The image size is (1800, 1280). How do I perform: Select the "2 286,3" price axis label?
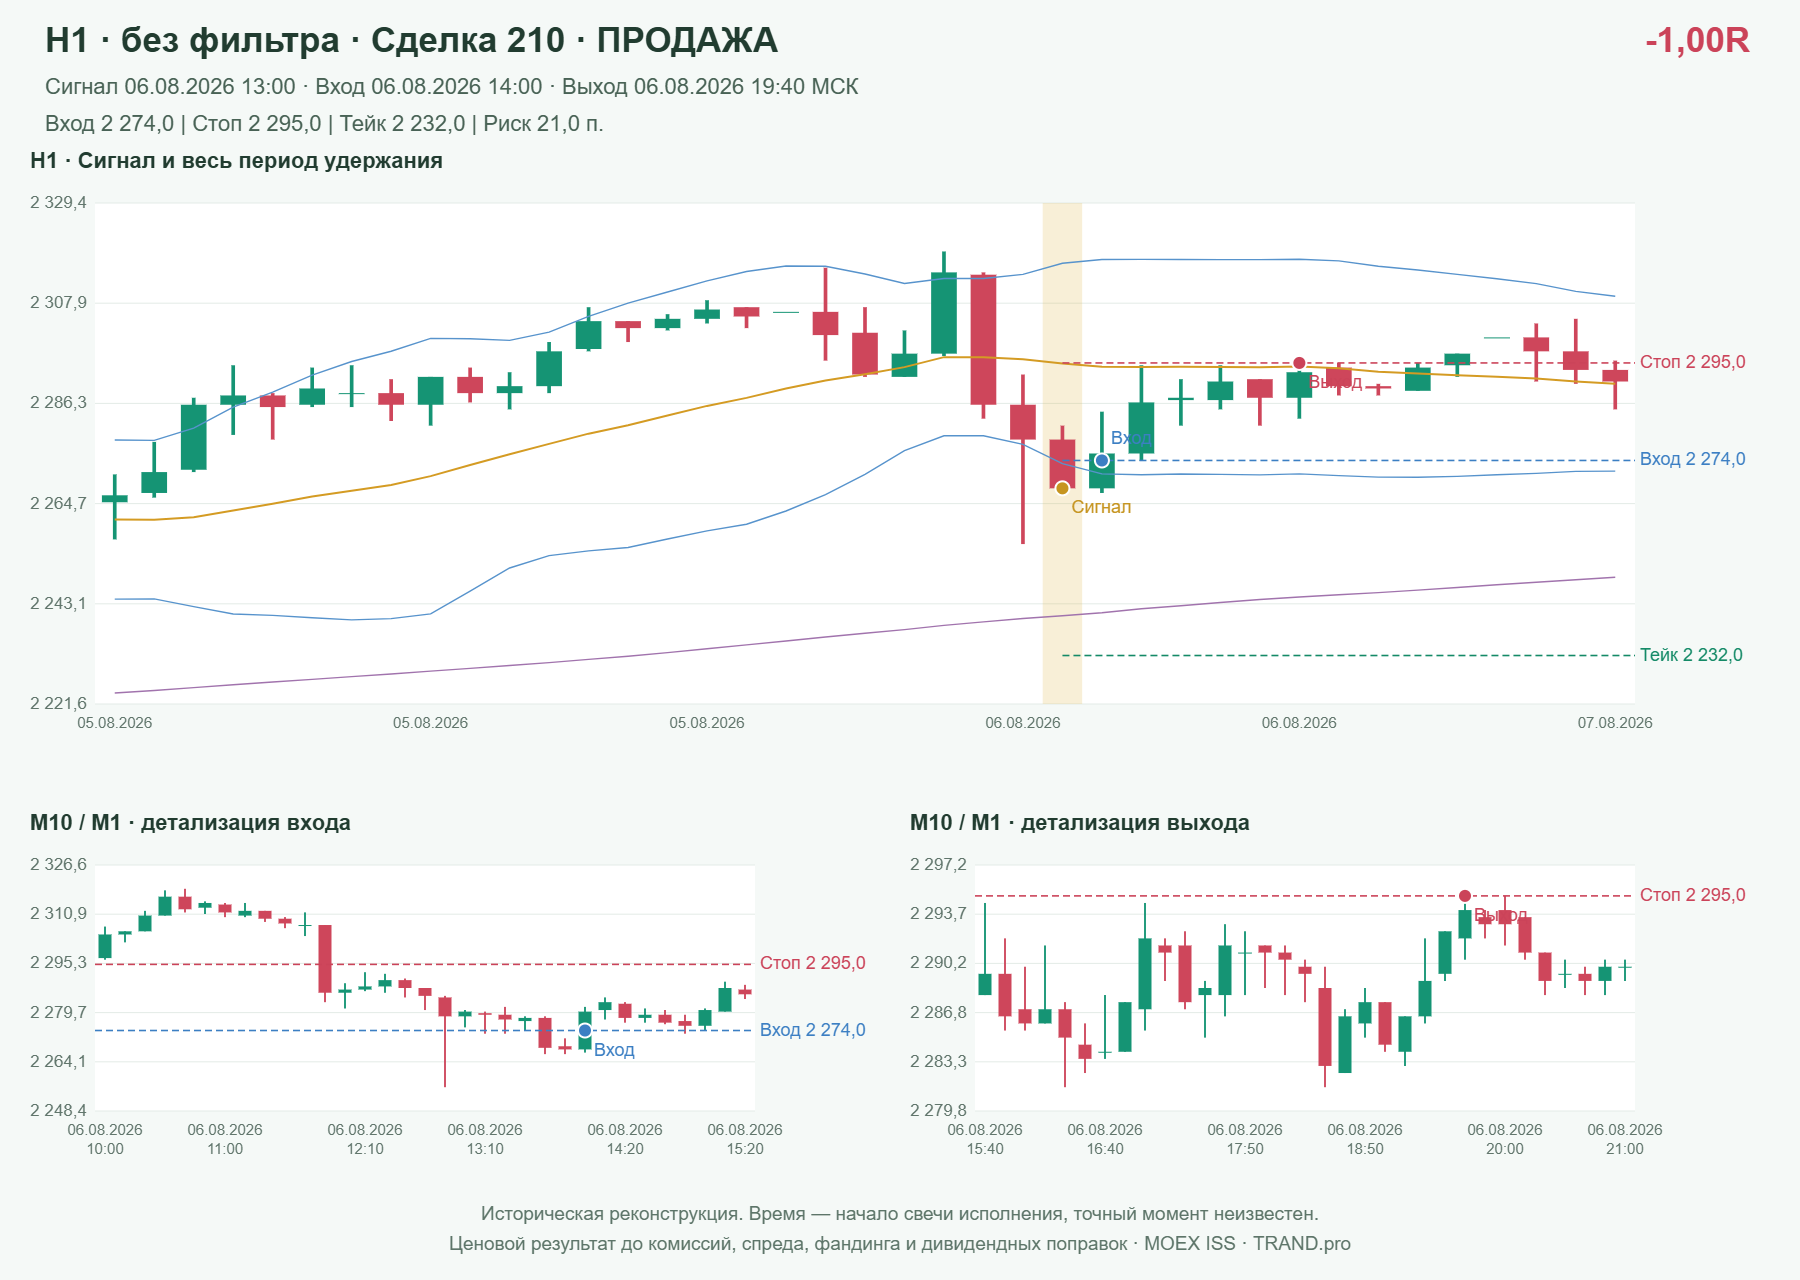click(x=58, y=403)
